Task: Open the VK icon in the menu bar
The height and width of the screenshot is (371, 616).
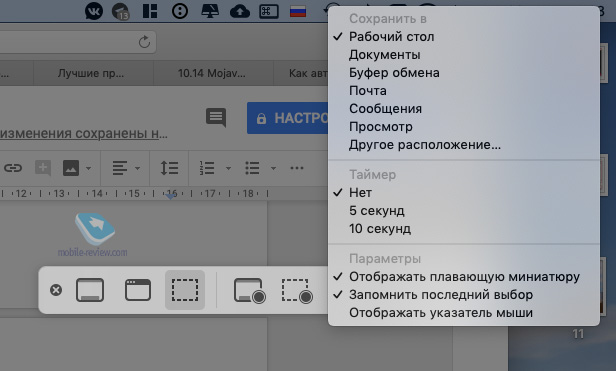Action: point(94,11)
